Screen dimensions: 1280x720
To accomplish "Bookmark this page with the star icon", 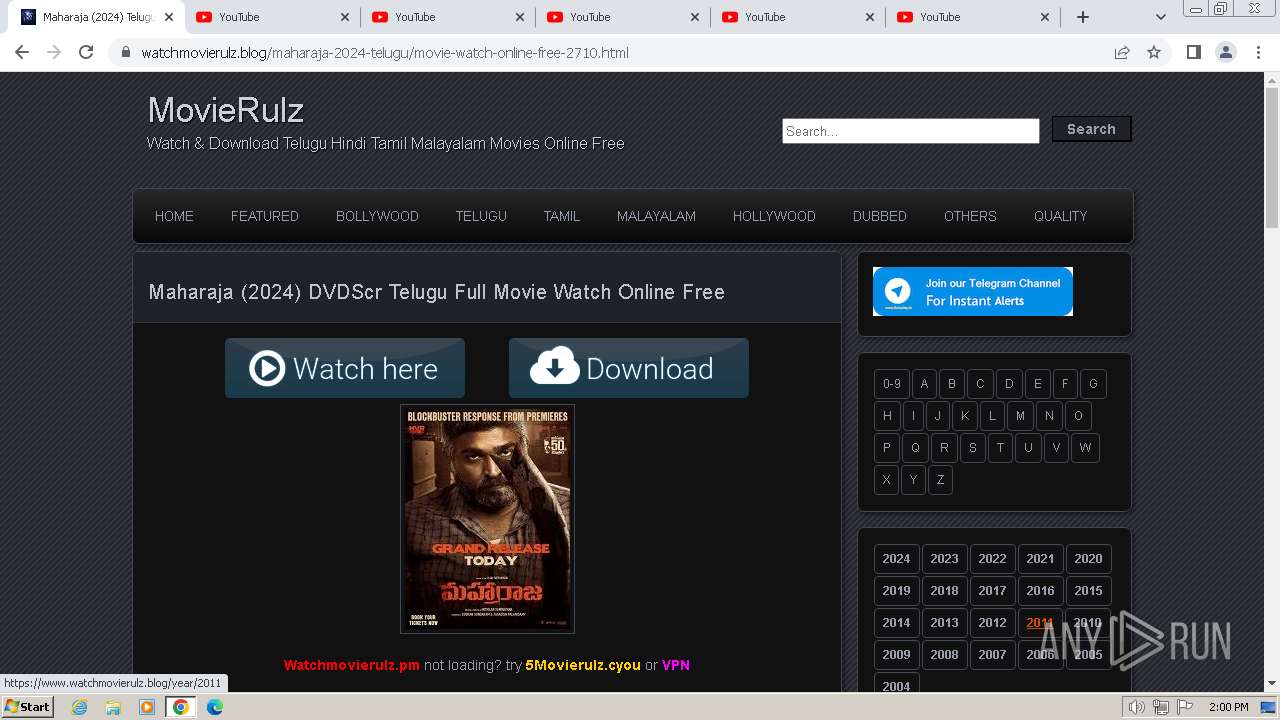I will click(1154, 52).
